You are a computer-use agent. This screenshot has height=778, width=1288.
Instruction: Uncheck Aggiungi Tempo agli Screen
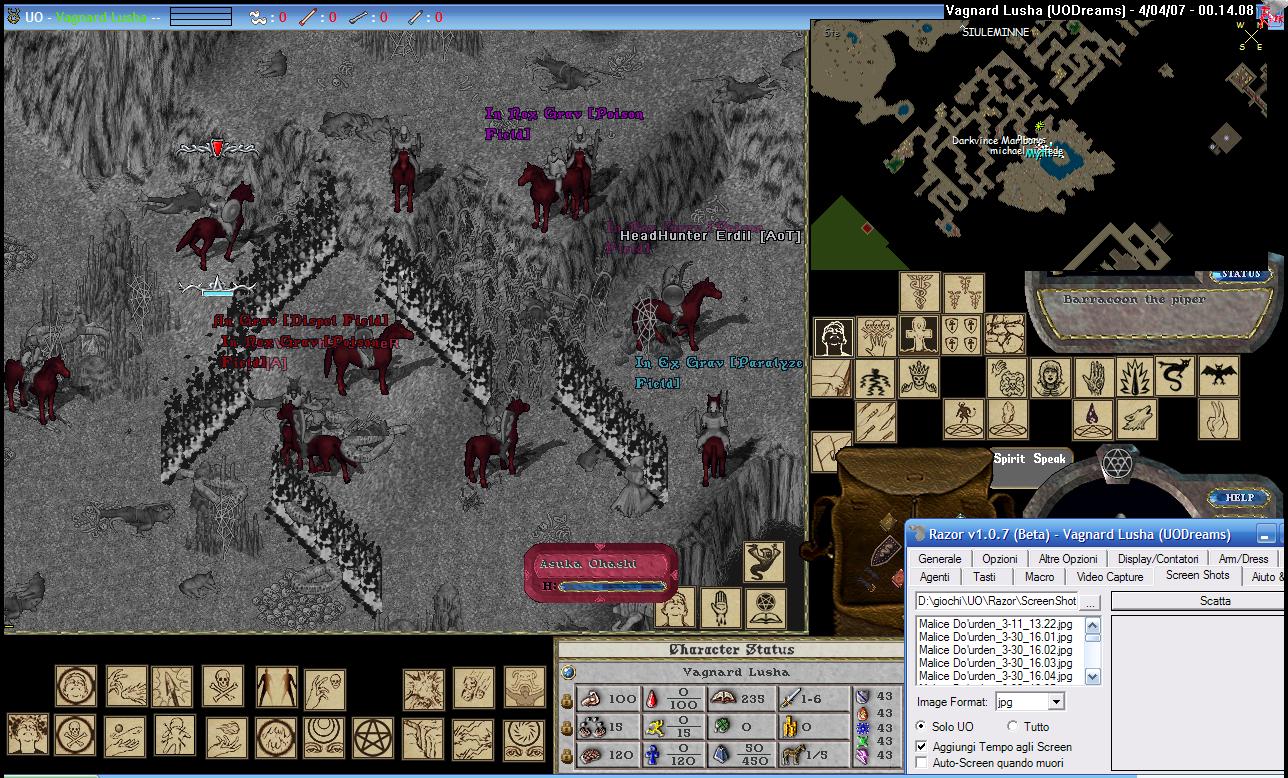pos(921,746)
